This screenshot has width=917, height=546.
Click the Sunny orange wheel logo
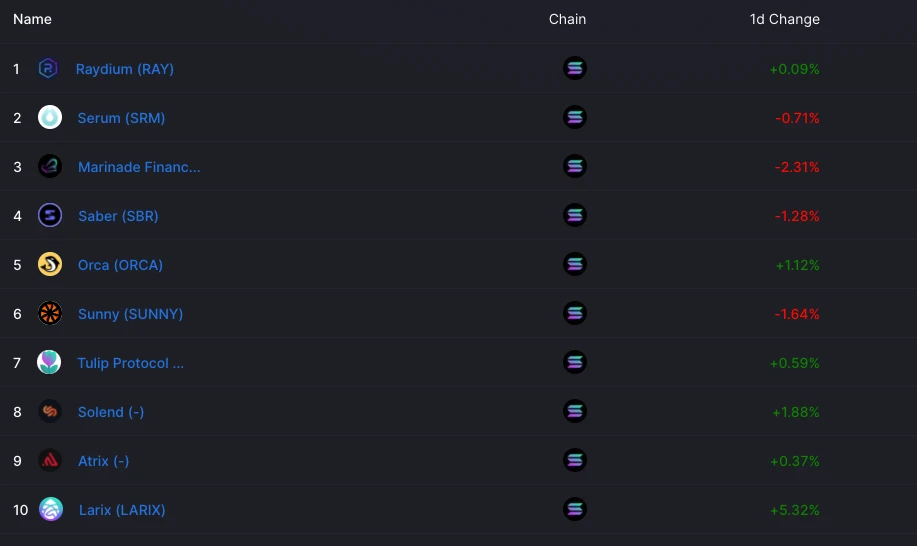tap(50, 313)
